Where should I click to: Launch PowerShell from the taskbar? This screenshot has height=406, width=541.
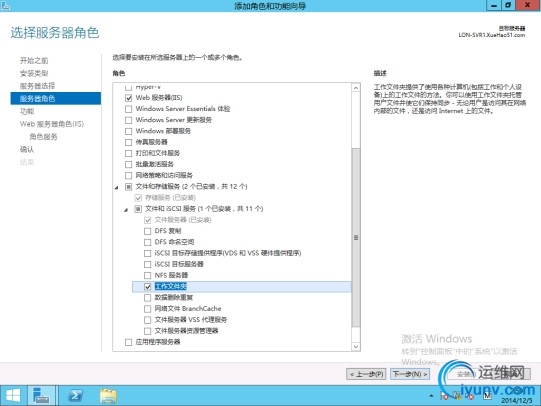pos(75,396)
